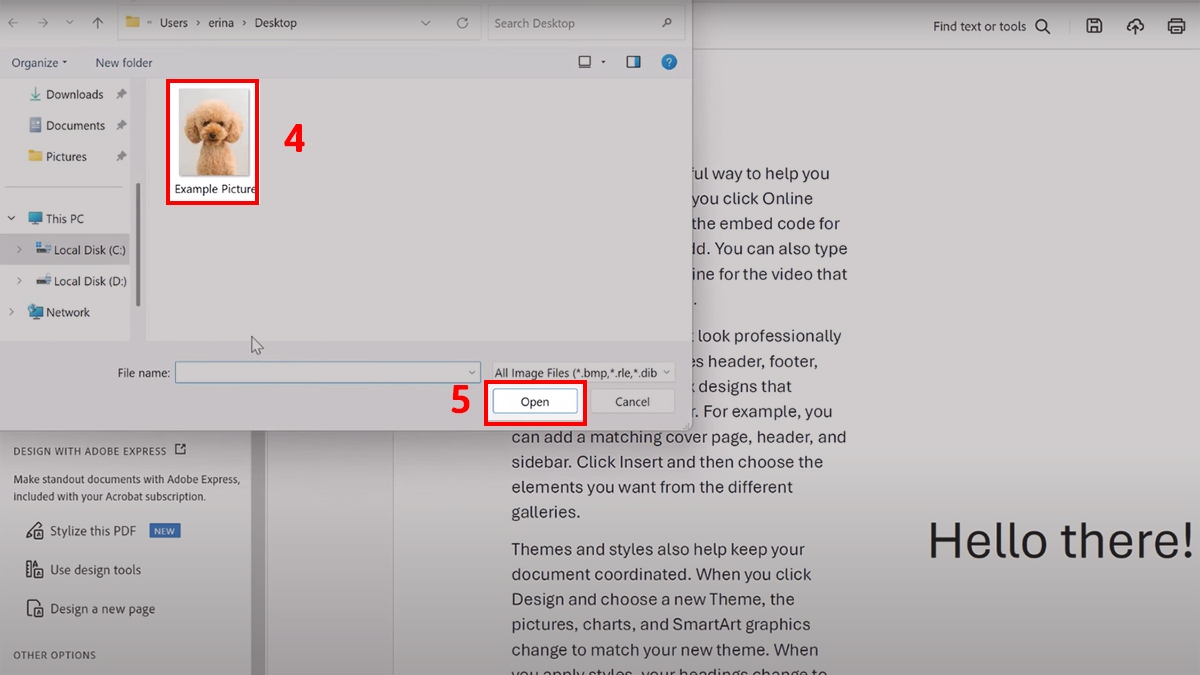Open the recent locations chevron
Image resolution: width=1200 pixels, height=675 pixels.
(69, 23)
